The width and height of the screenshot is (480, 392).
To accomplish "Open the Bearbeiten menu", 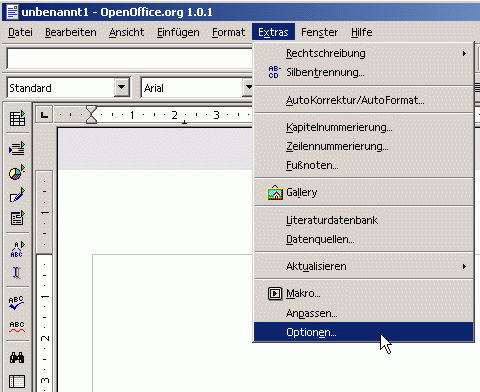I will [71, 32].
